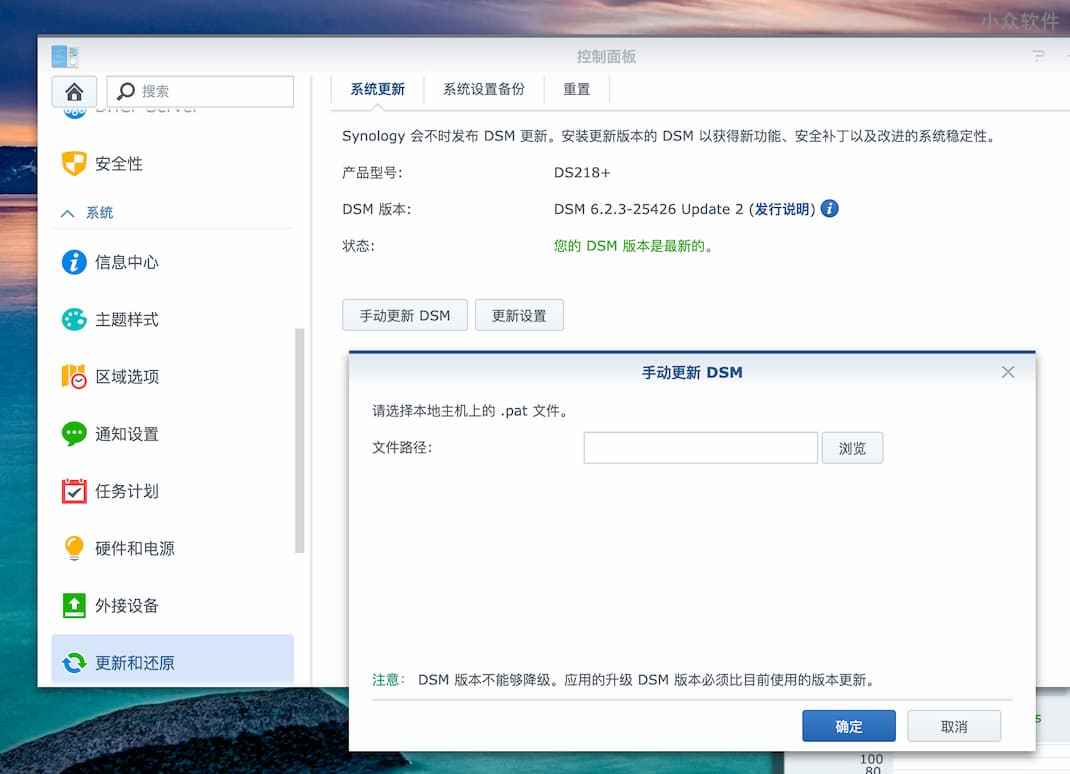Open Update and Restore icon

(x=74, y=663)
